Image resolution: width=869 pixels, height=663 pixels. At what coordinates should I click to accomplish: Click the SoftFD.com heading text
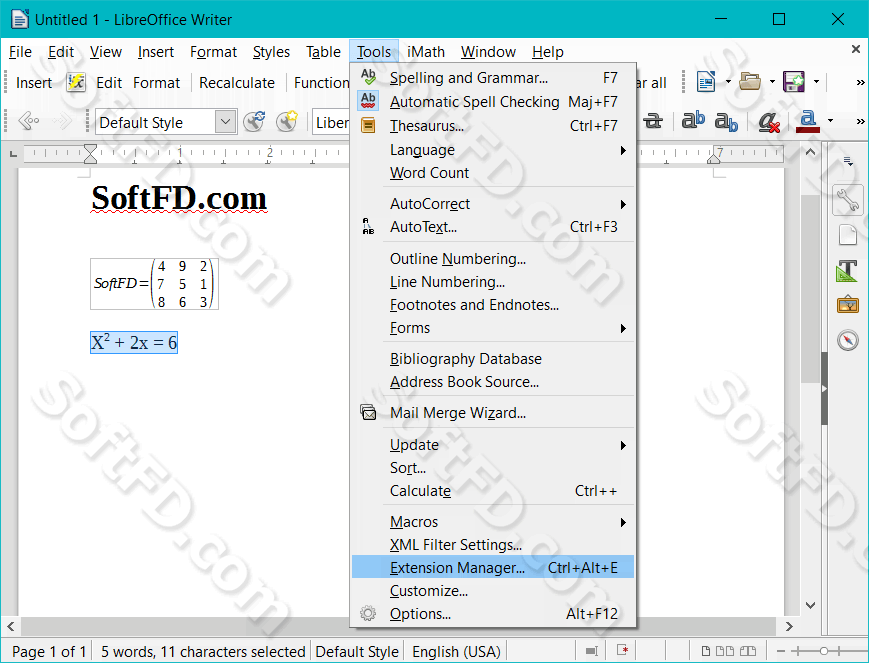pos(179,198)
